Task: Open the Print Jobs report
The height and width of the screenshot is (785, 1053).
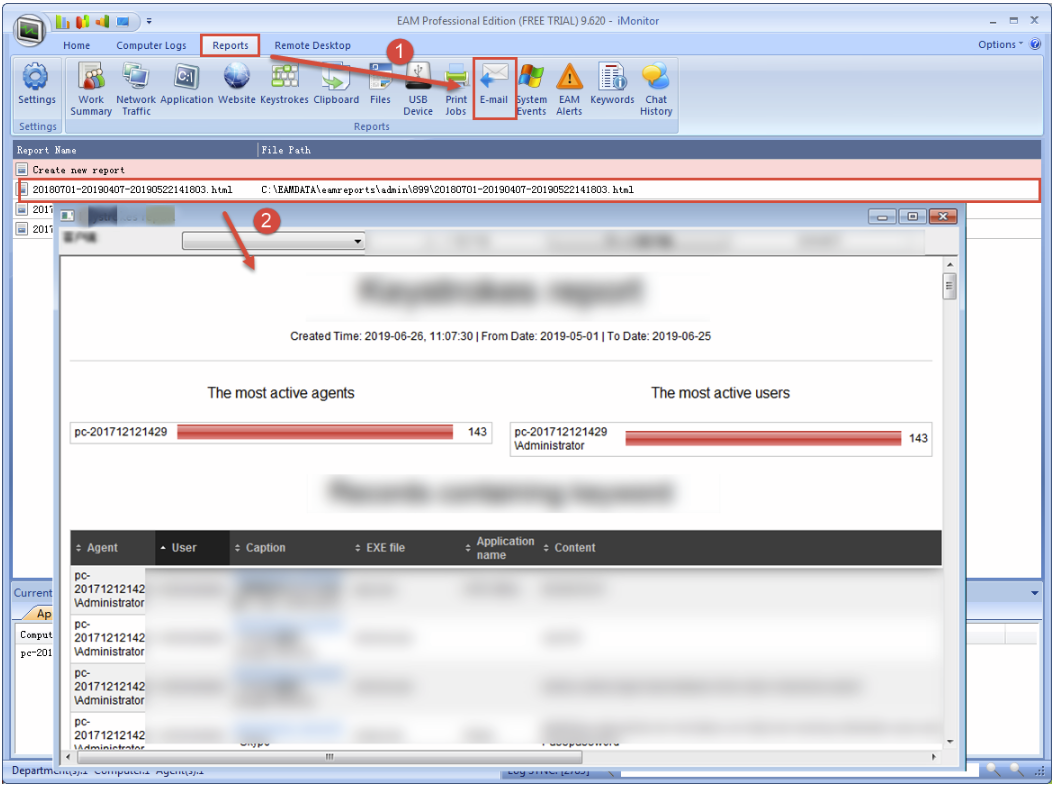Action: (456, 88)
